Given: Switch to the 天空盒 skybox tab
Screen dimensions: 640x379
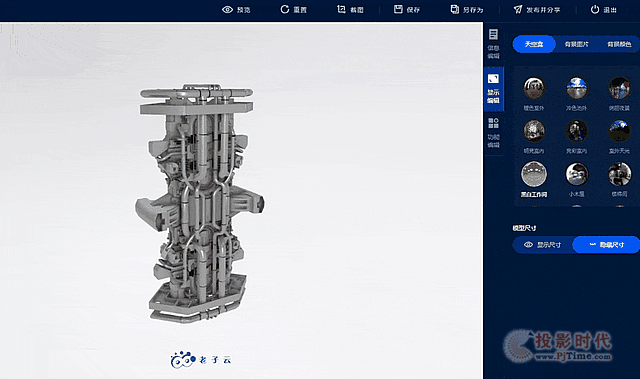Looking at the screenshot, I should tap(534, 44).
